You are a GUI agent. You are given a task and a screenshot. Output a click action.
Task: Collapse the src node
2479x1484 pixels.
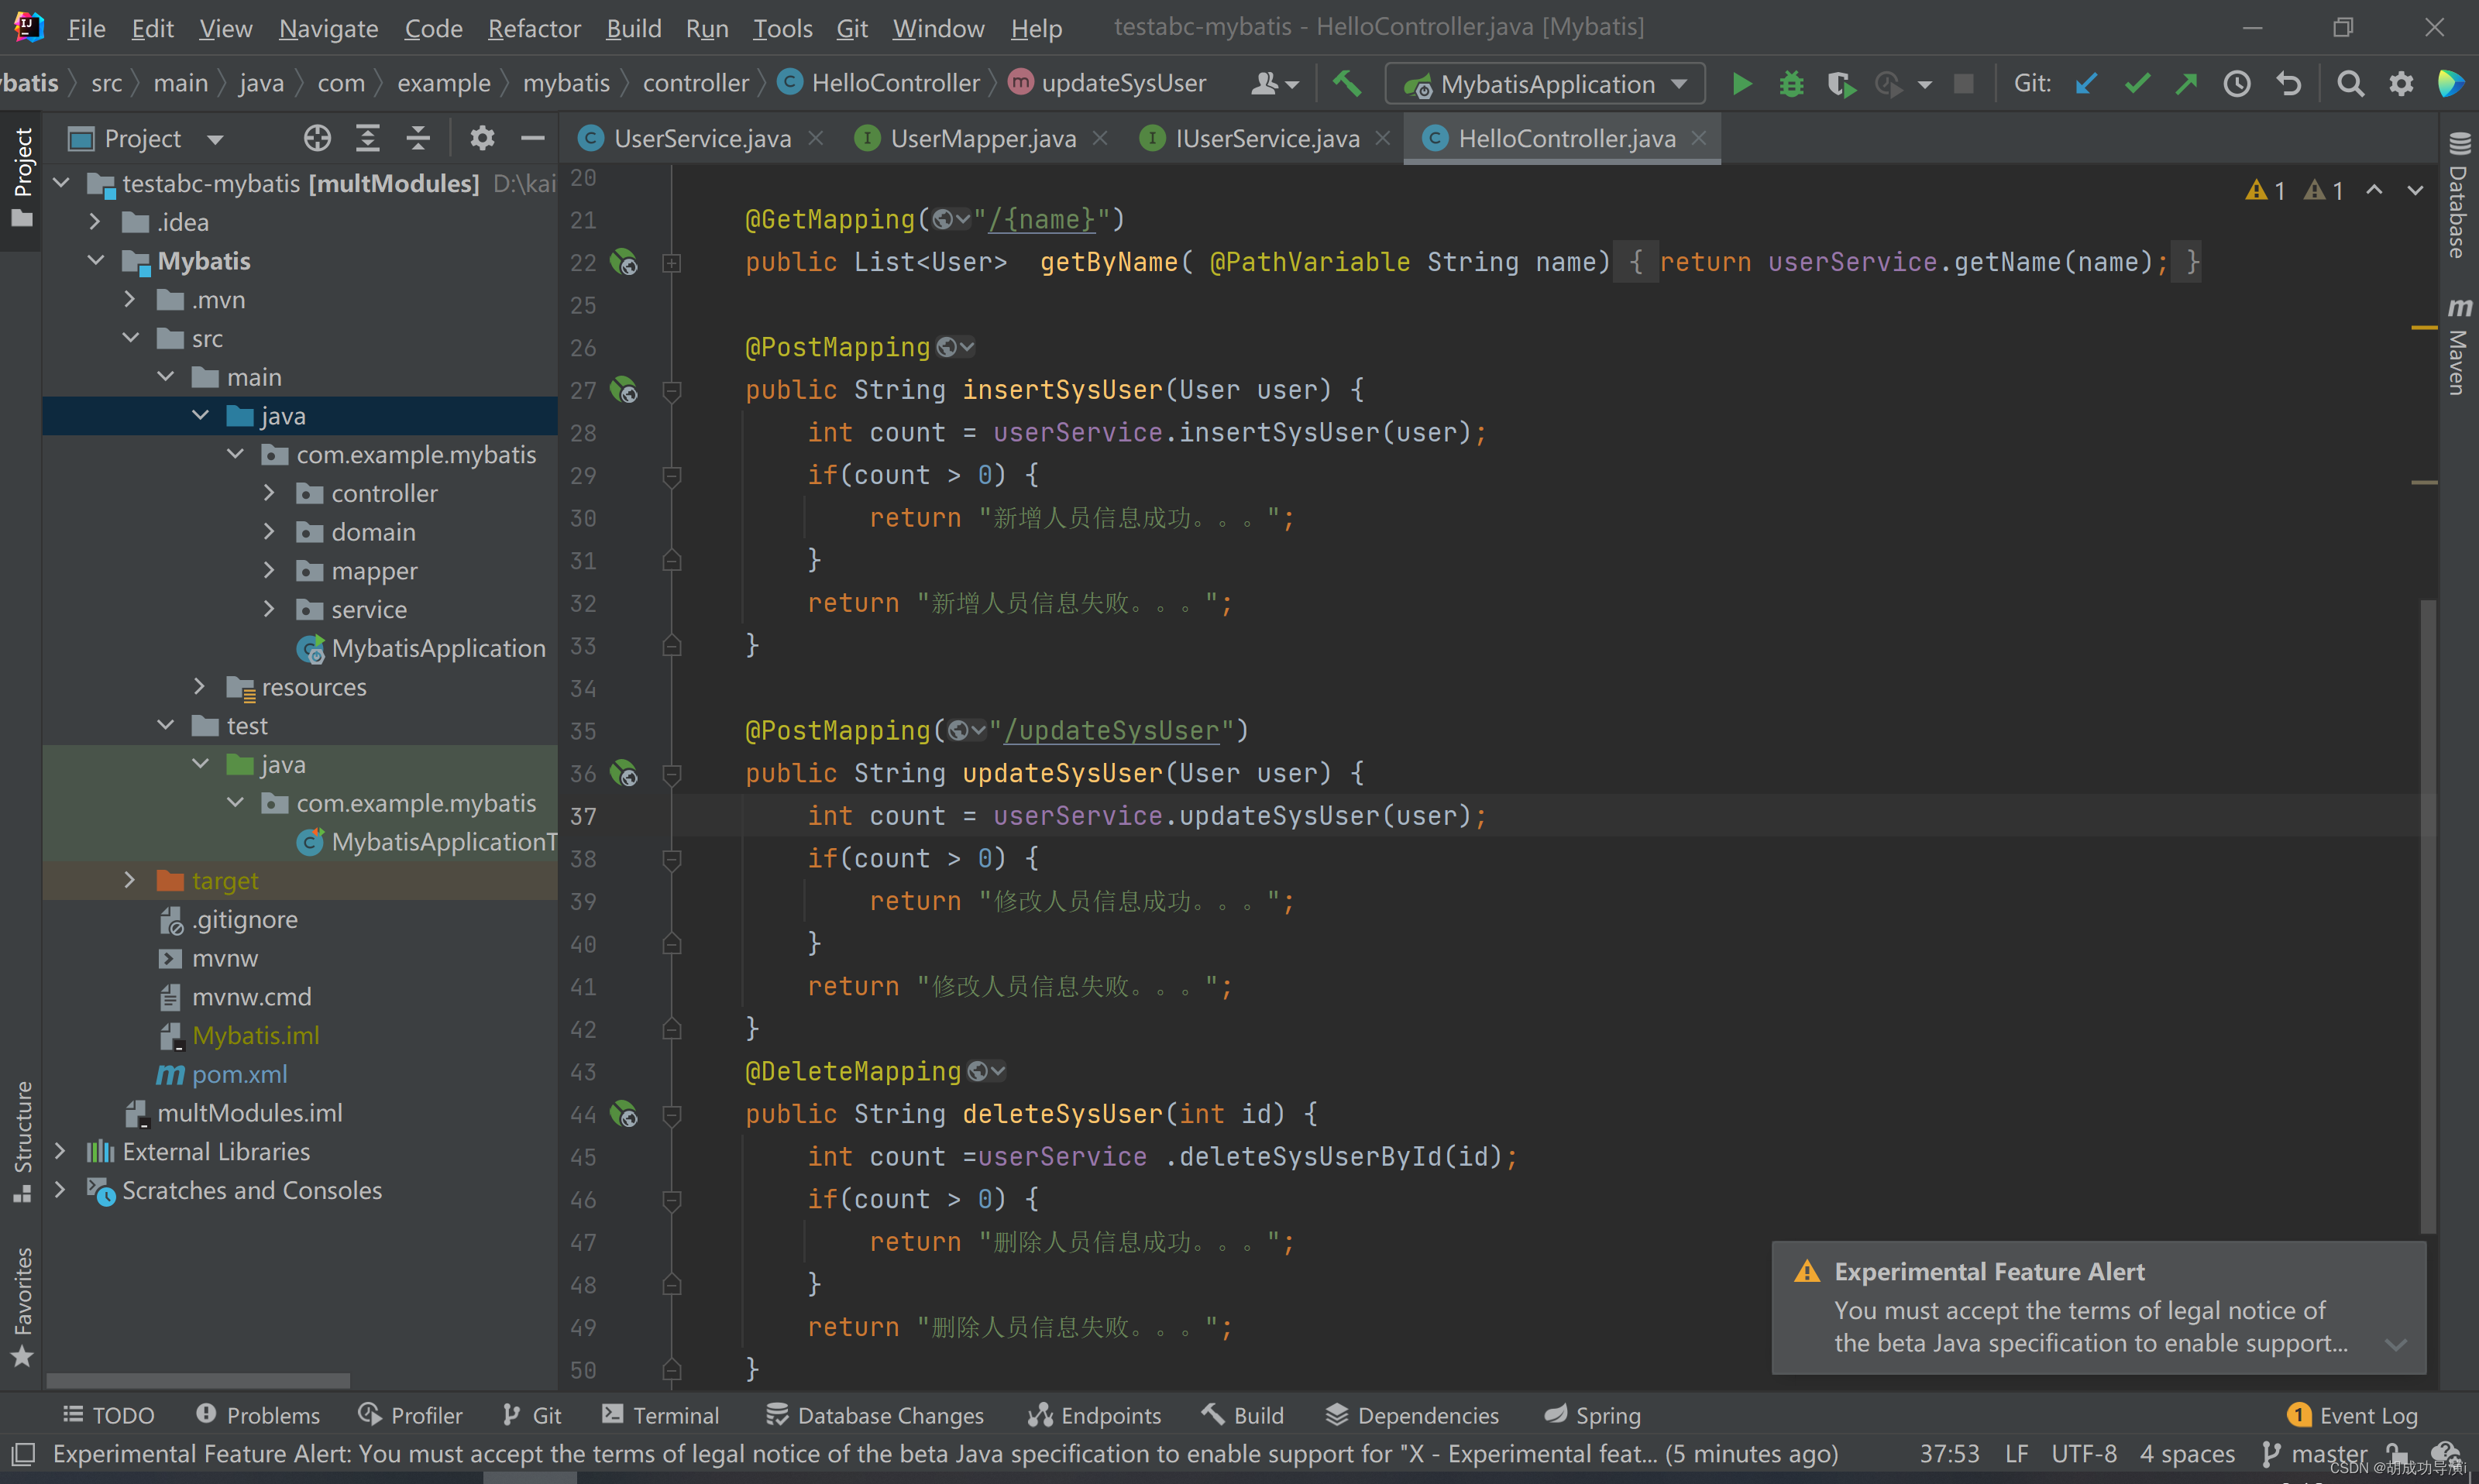coord(131,338)
